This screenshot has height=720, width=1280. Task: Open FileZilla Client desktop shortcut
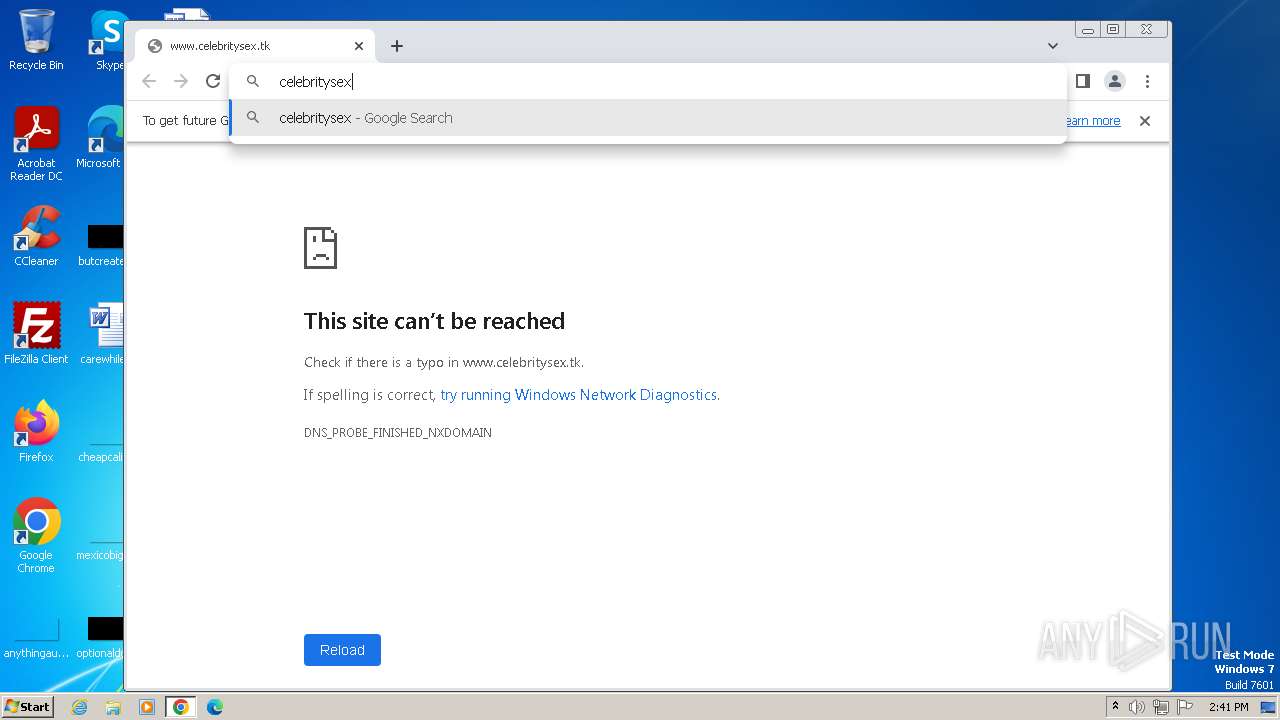click(36, 334)
